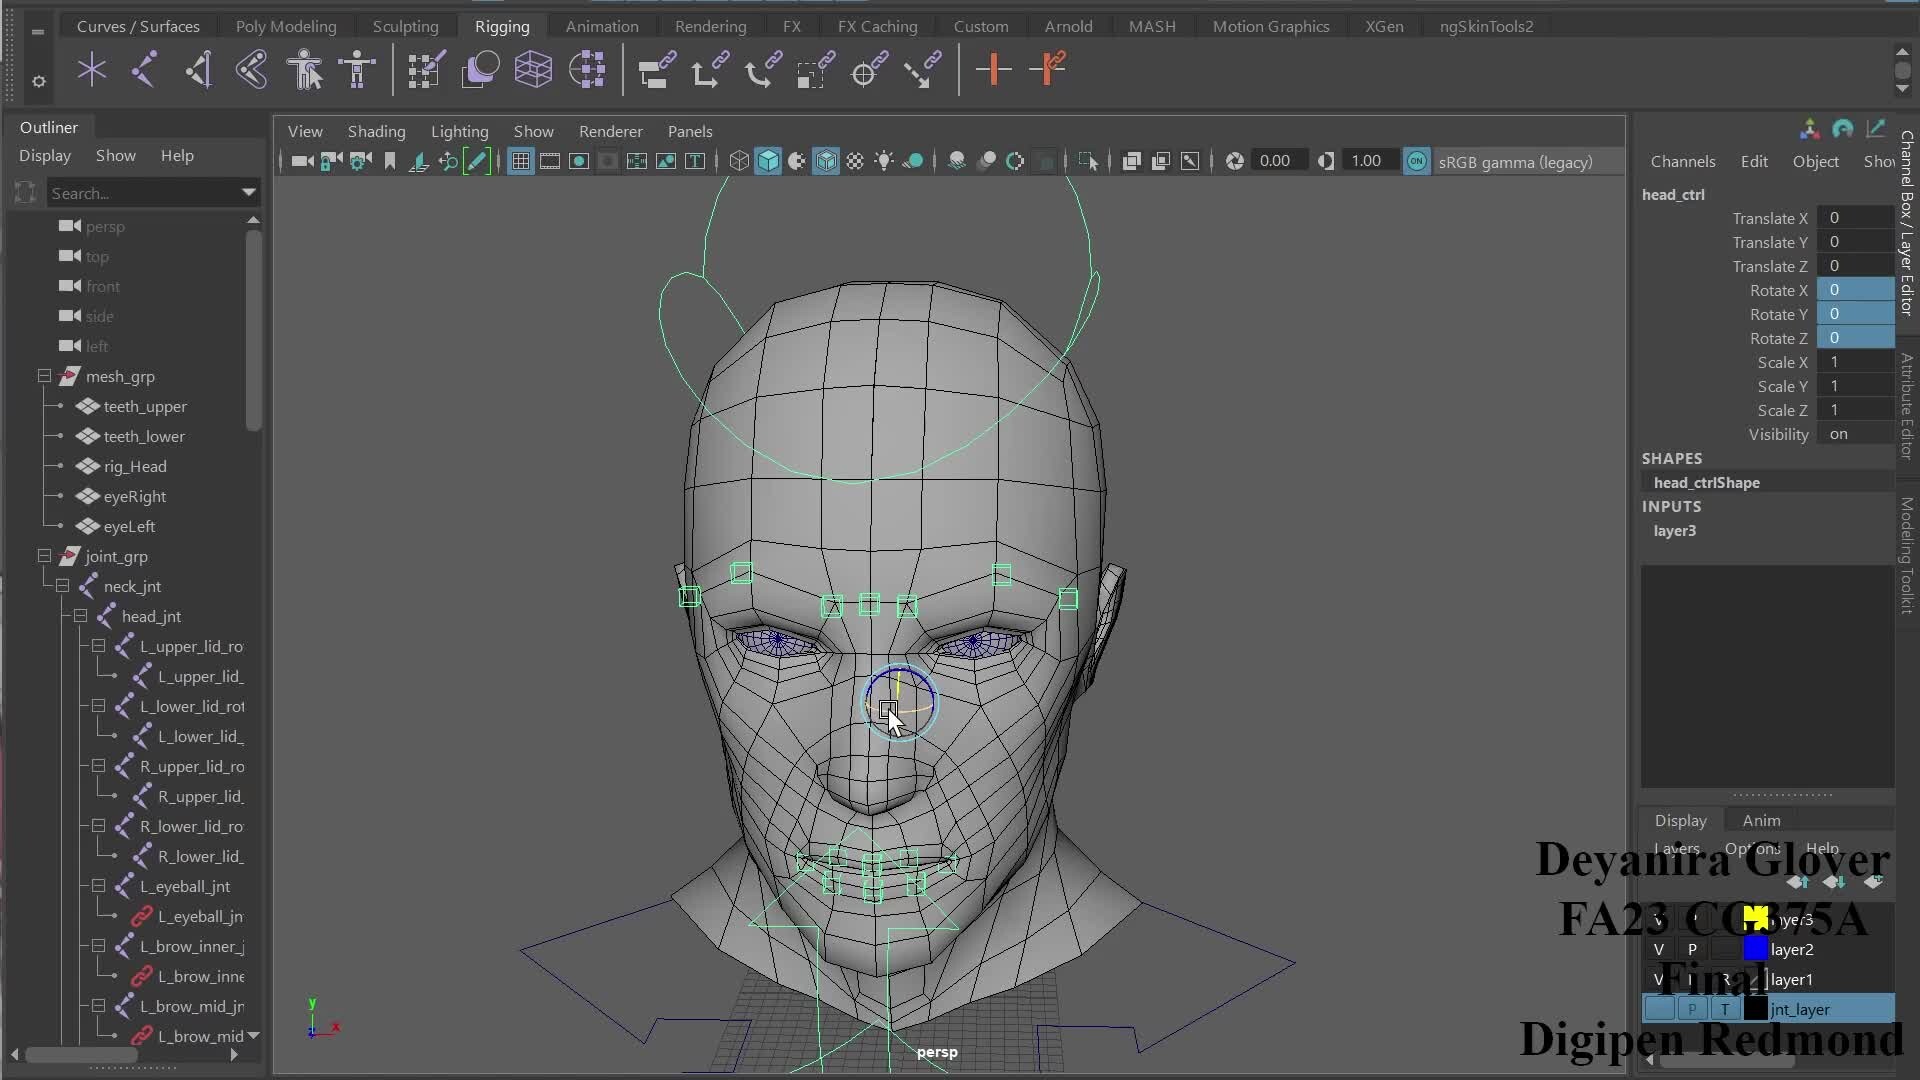This screenshot has width=1920, height=1080.
Task: Open the Outliner search filter dropdown arrow
Action: tap(248, 193)
